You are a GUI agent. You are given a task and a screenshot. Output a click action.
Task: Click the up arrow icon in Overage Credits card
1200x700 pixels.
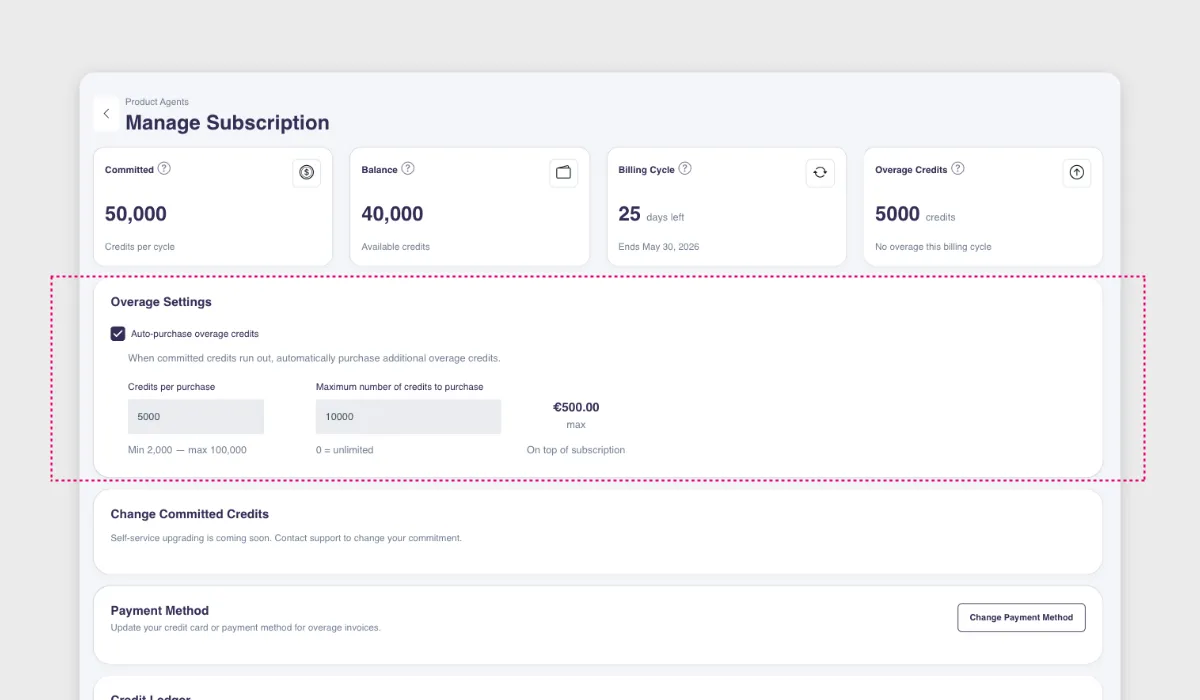(1077, 172)
